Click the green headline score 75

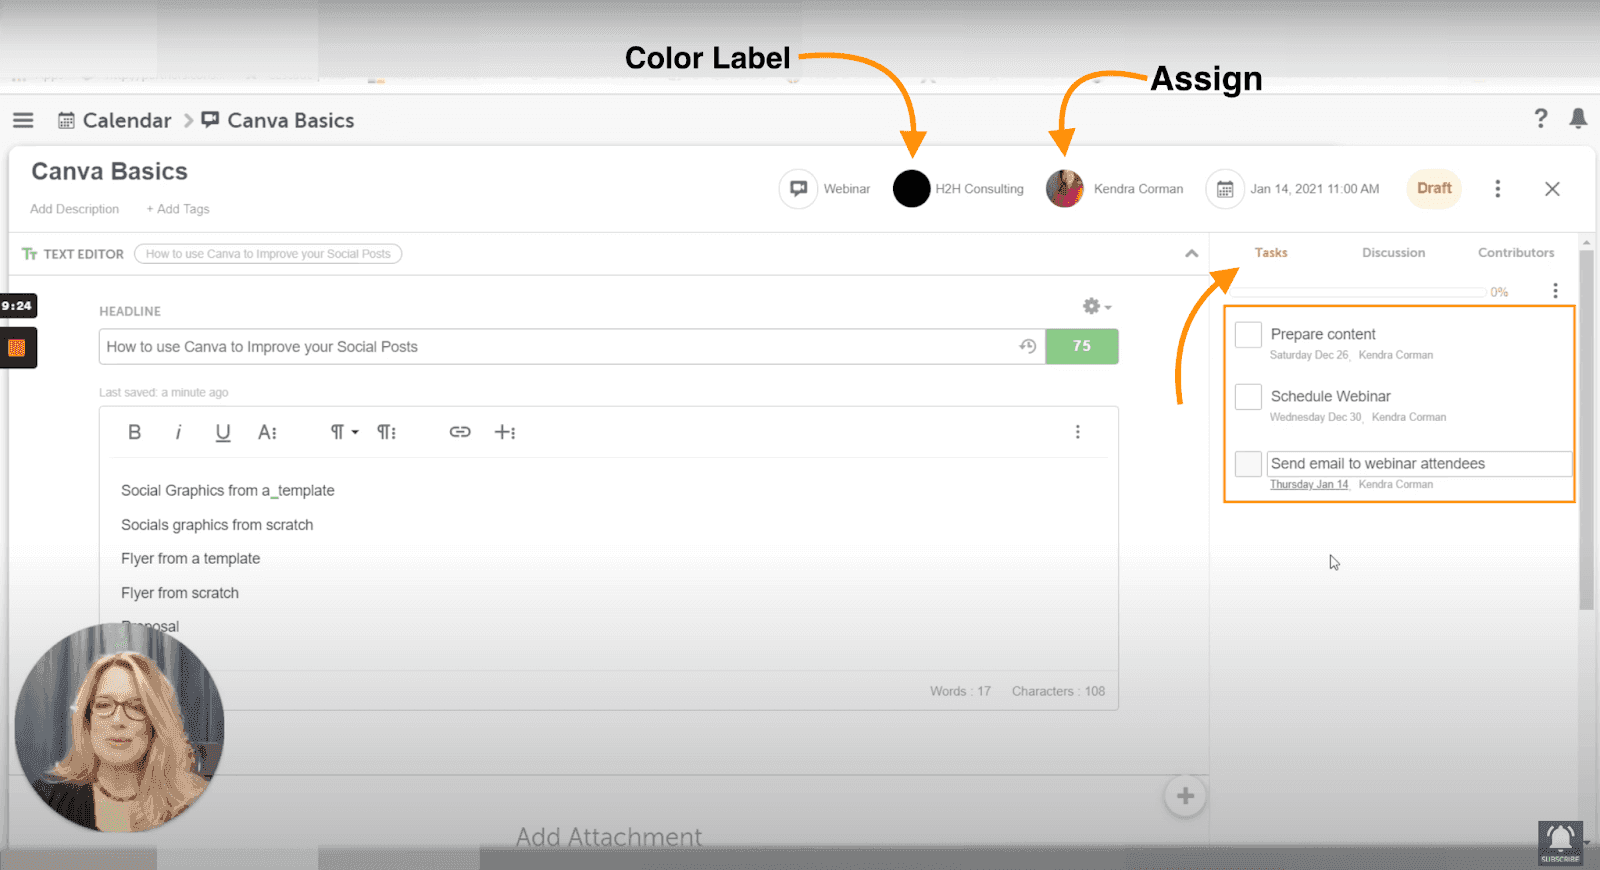click(x=1082, y=346)
